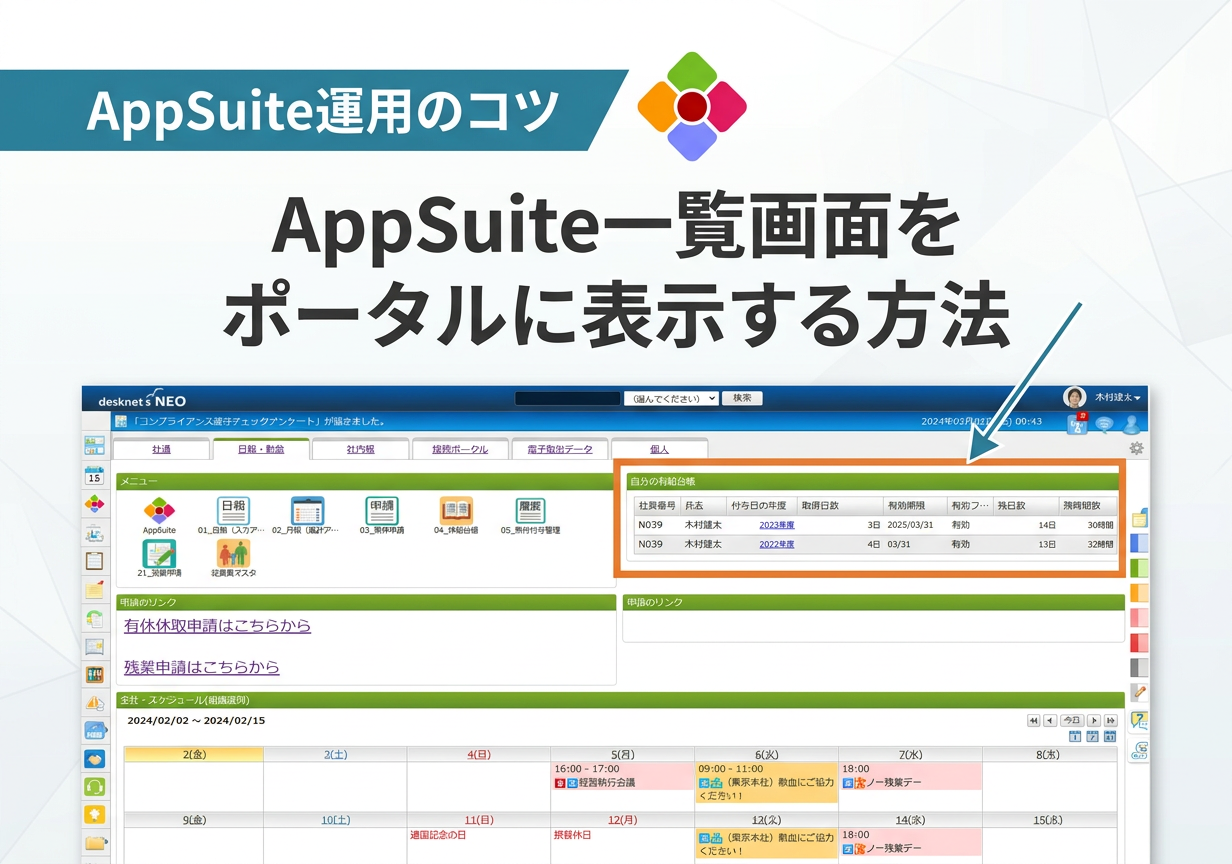Open the overtime application 残業申請 link
Screen dimensions: 1232x864
202,667
